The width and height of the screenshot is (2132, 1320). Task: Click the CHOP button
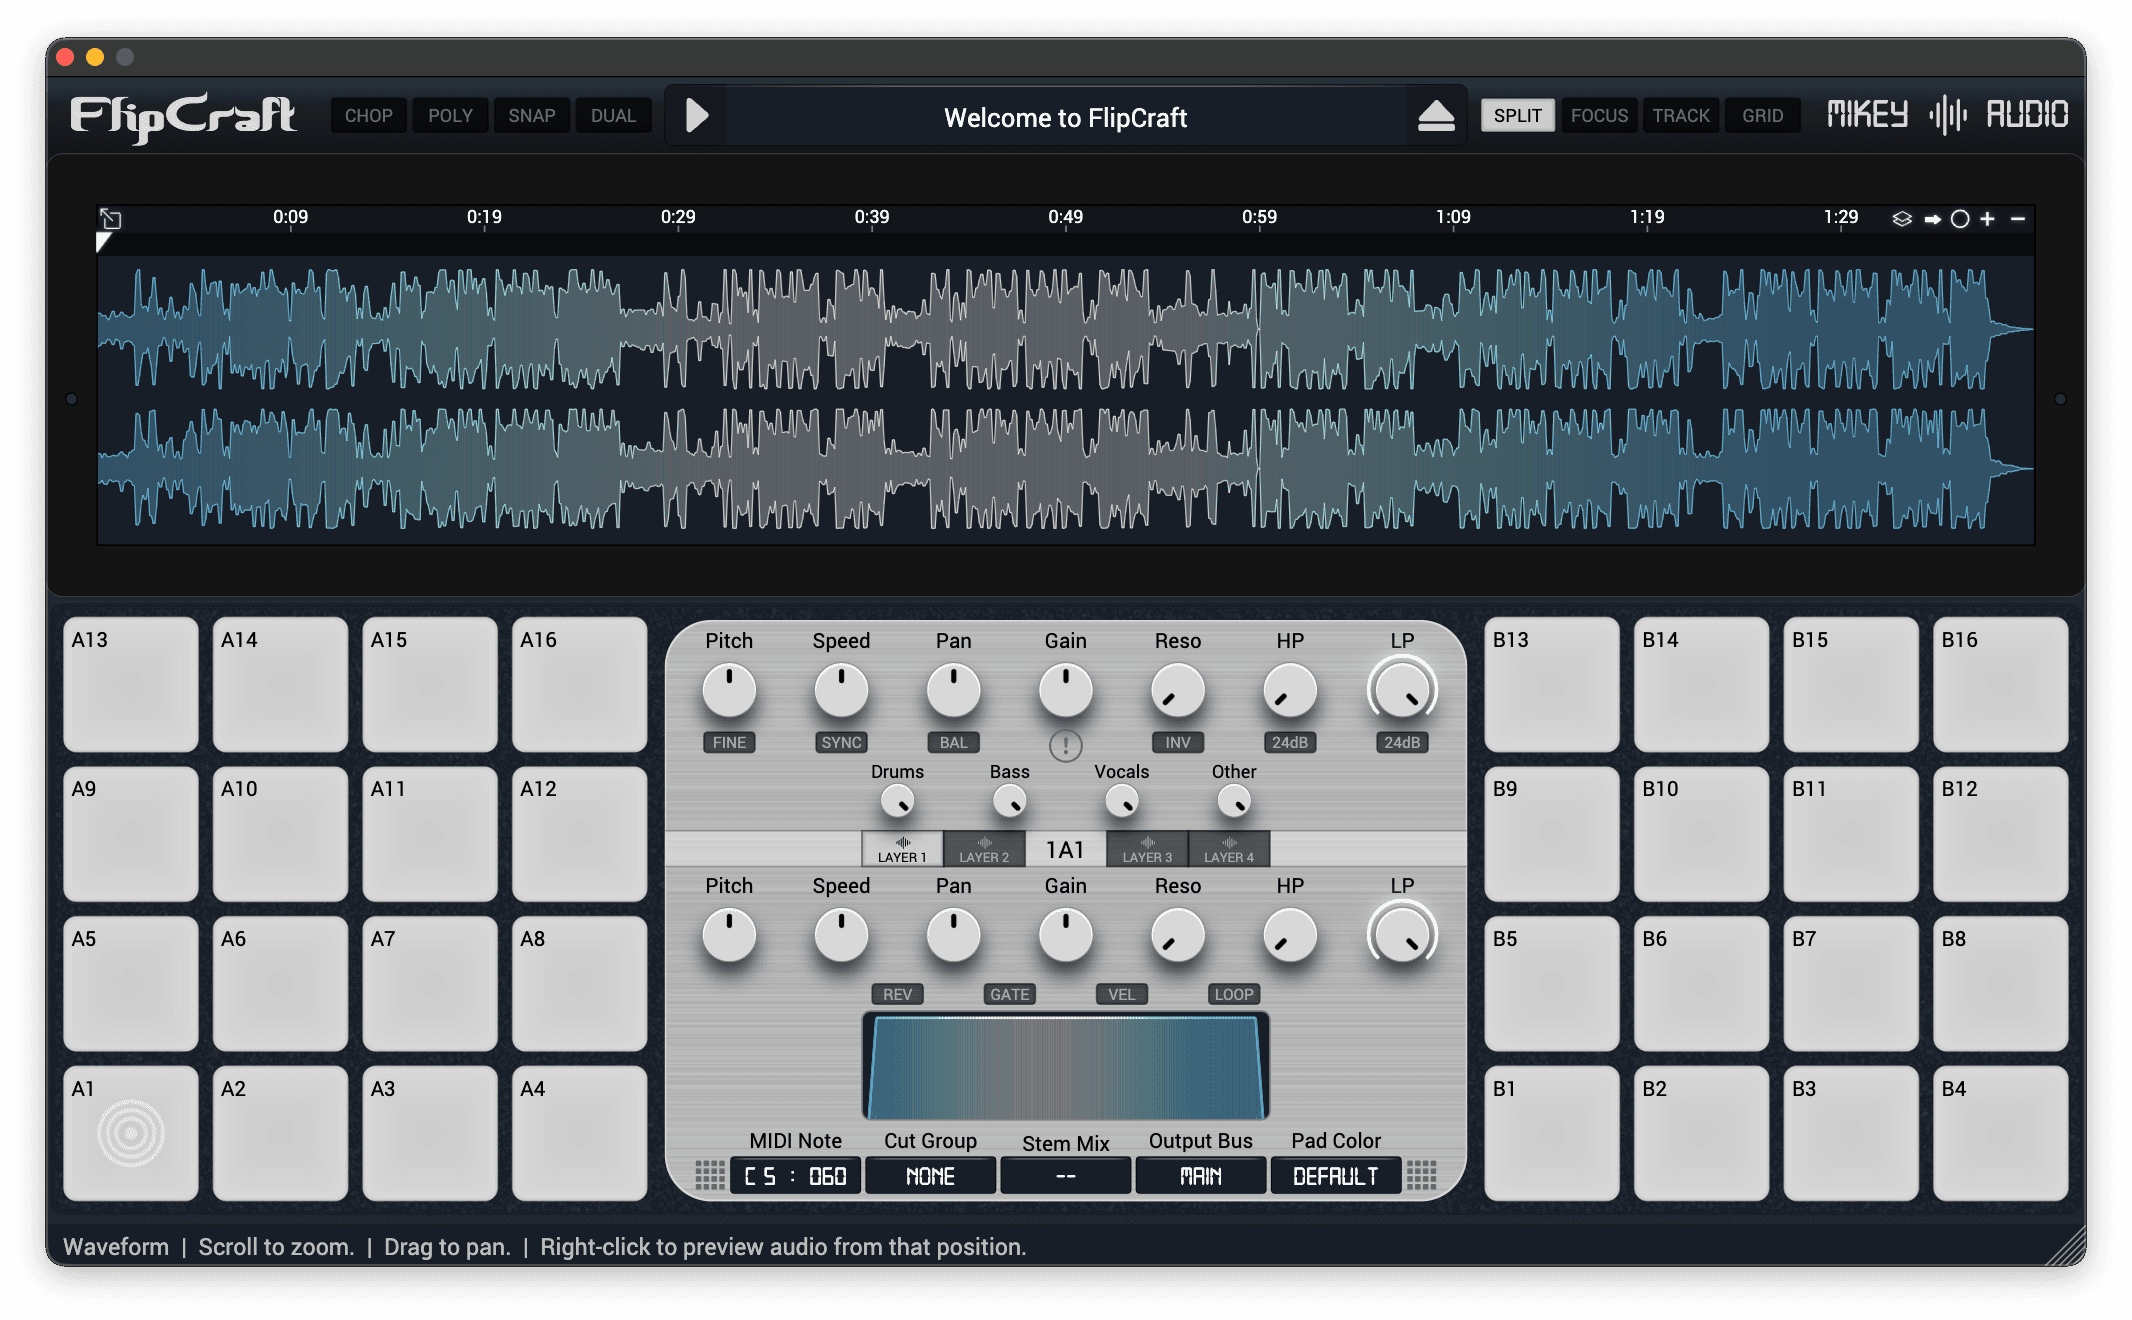pyautogui.click(x=368, y=116)
